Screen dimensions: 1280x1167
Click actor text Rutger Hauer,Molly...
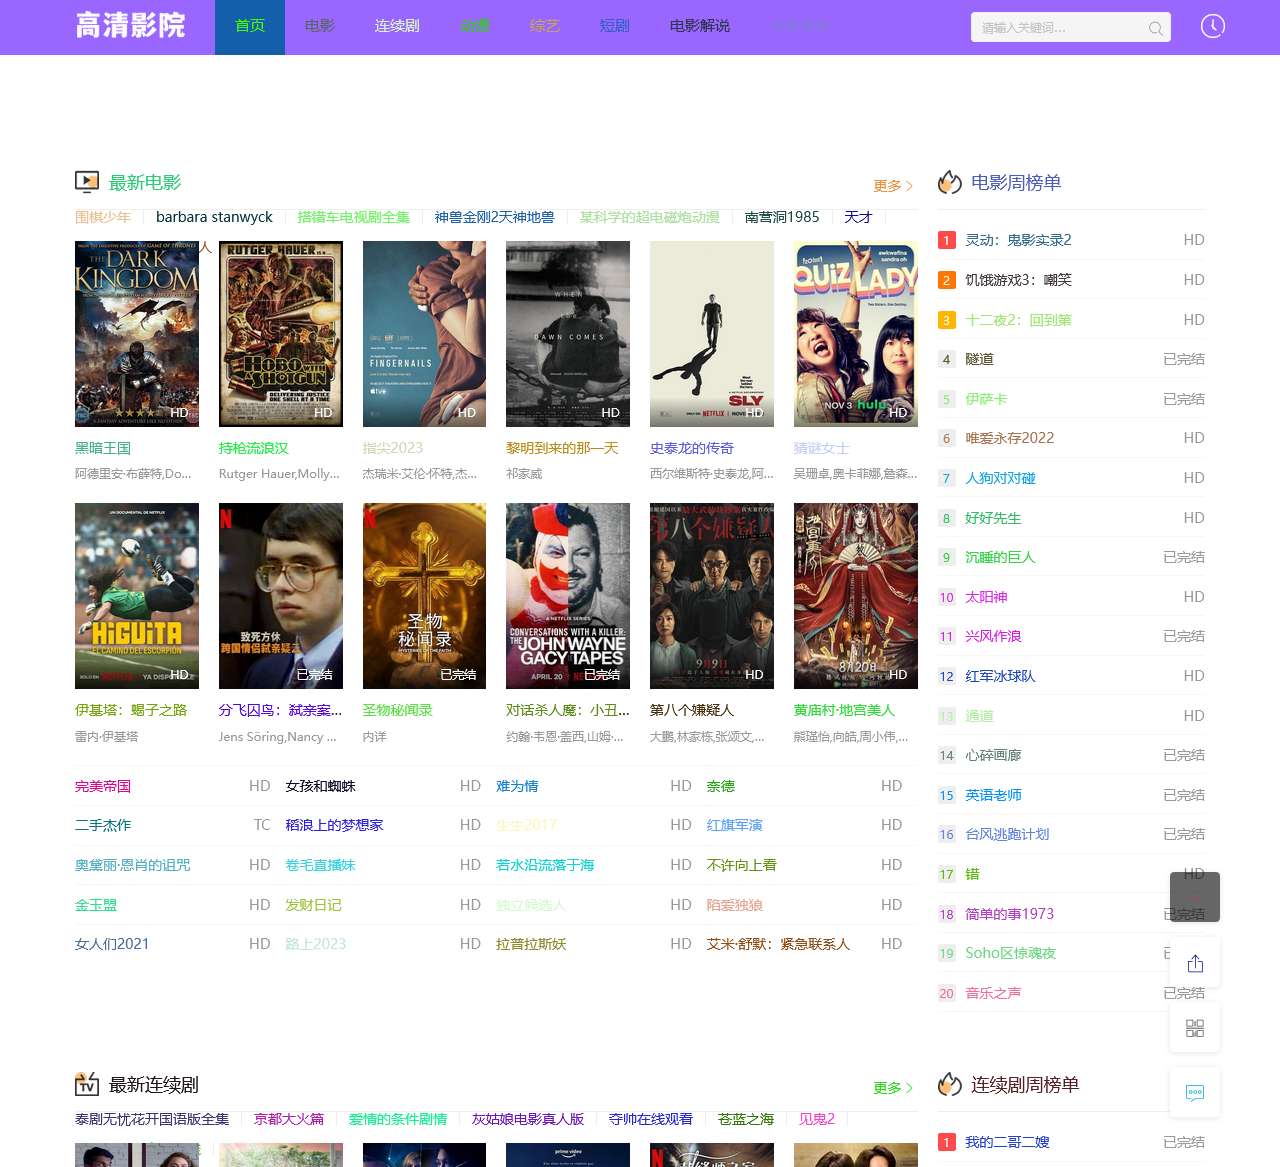[x=279, y=474]
